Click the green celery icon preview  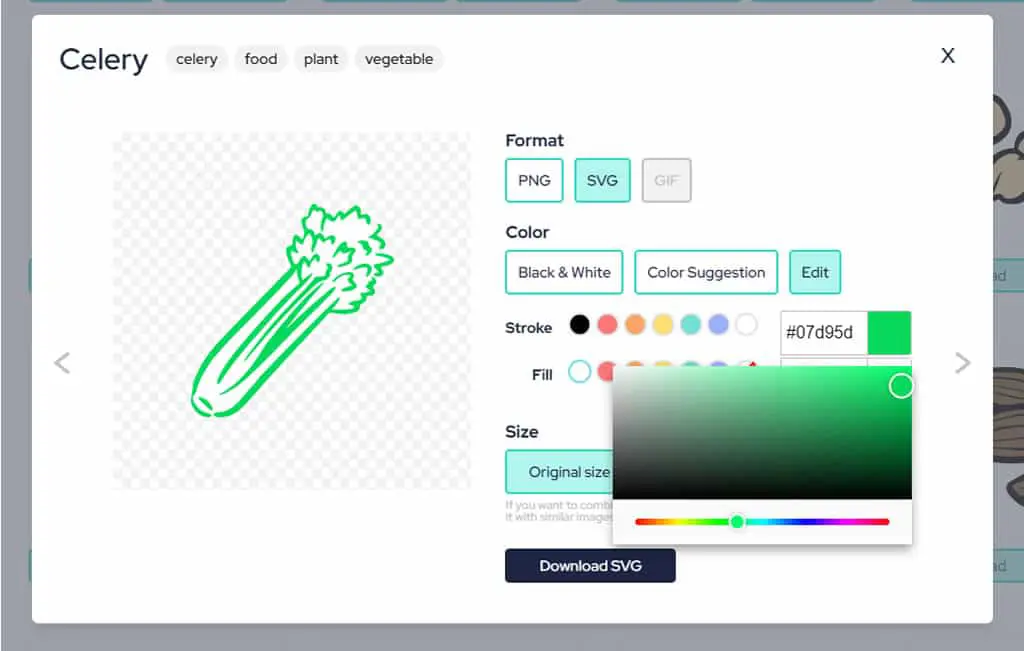click(291, 311)
